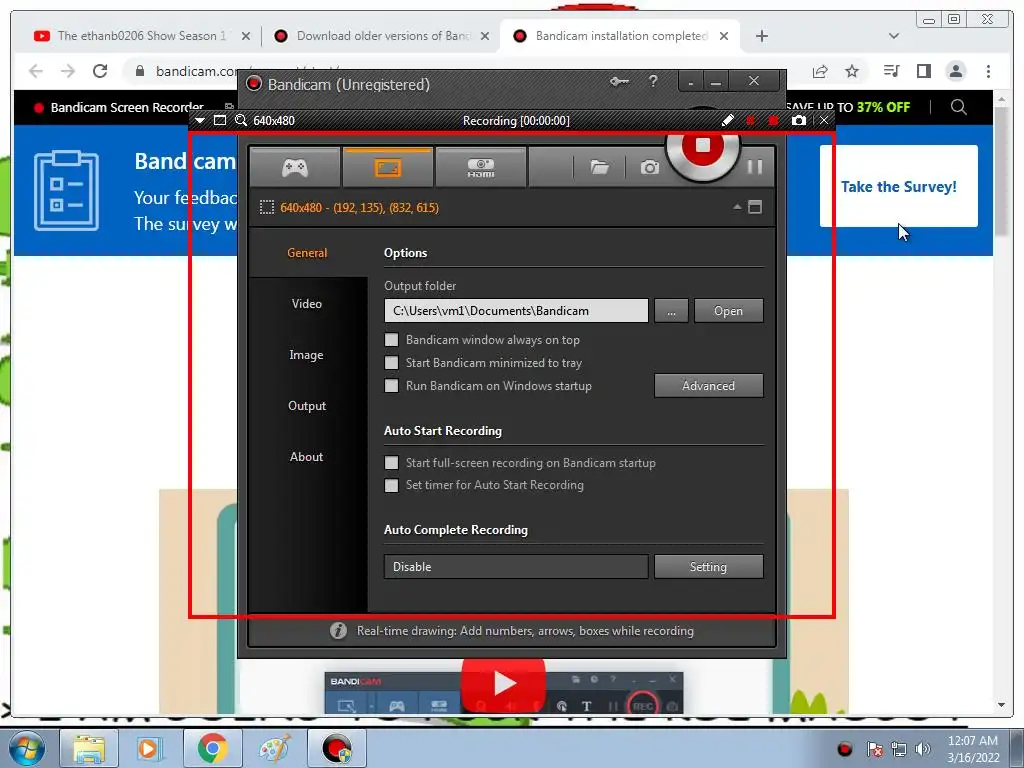Image resolution: width=1024 pixels, height=768 pixels.
Task: Click pencil drawing icon on recording bar
Action: click(727, 120)
